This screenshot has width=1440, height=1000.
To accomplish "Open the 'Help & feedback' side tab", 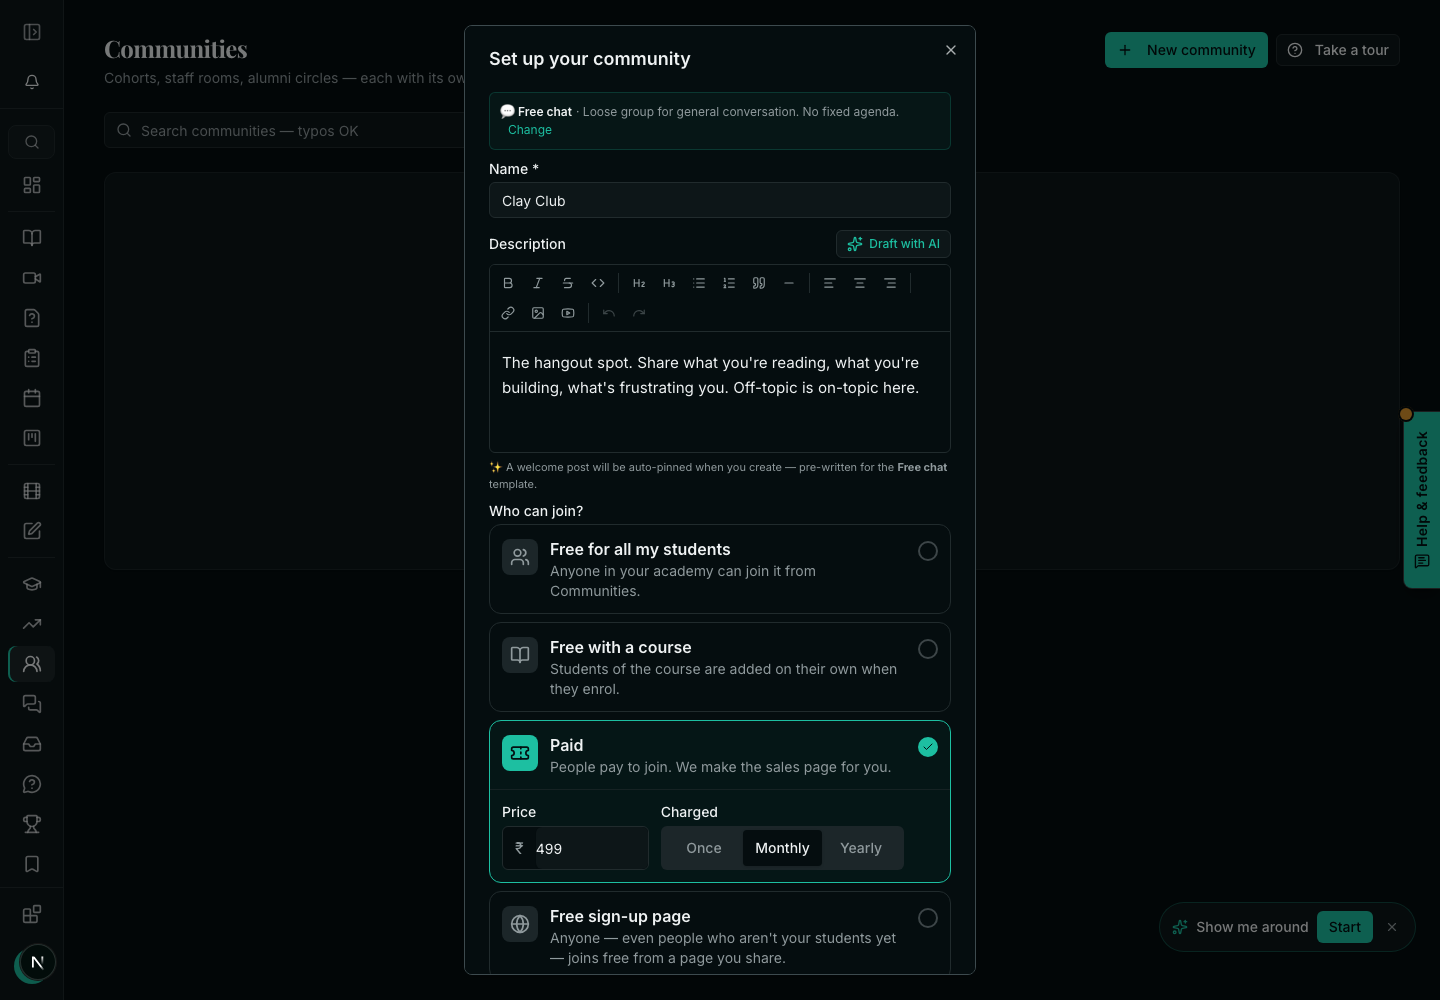I will point(1422,500).
